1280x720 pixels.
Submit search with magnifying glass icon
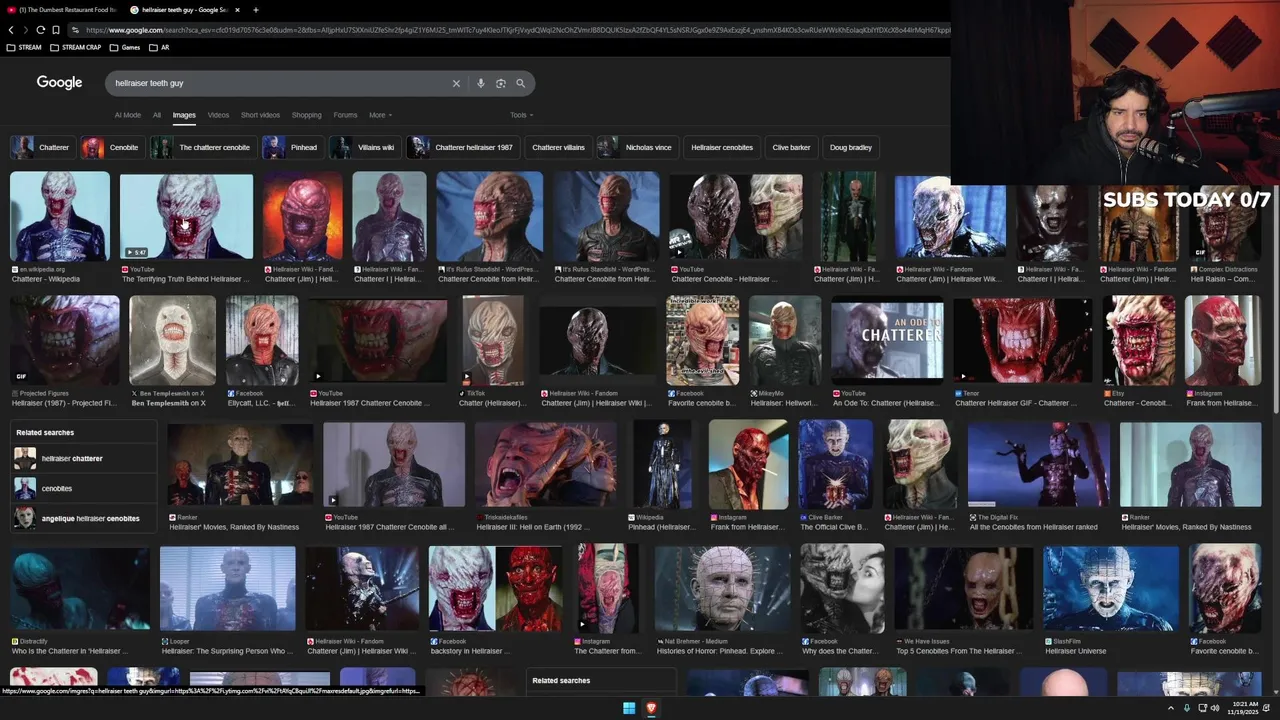(520, 83)
